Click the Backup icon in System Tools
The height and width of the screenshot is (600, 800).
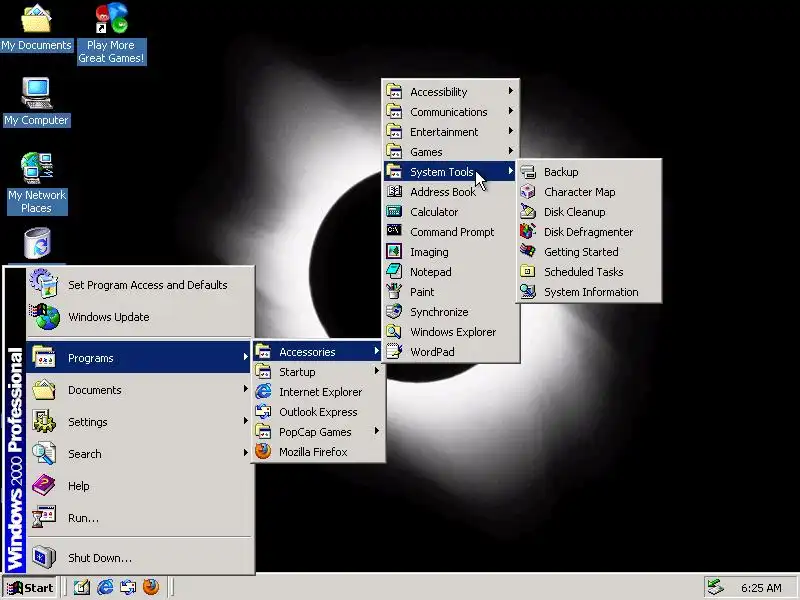528,172
